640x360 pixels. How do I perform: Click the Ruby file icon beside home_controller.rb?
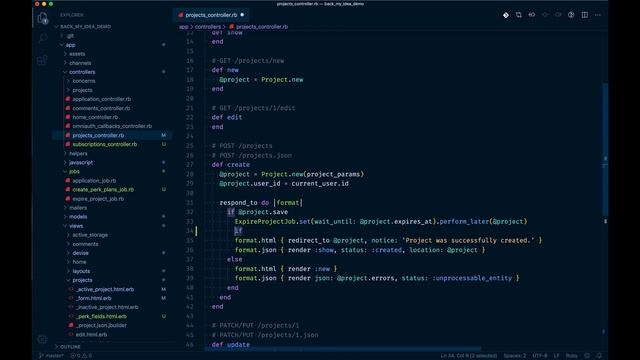click(x=68, y=117)
